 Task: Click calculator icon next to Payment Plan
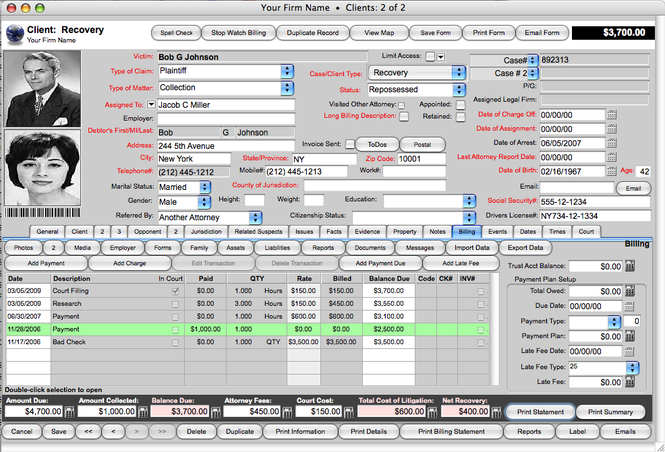tap(630, 336)
